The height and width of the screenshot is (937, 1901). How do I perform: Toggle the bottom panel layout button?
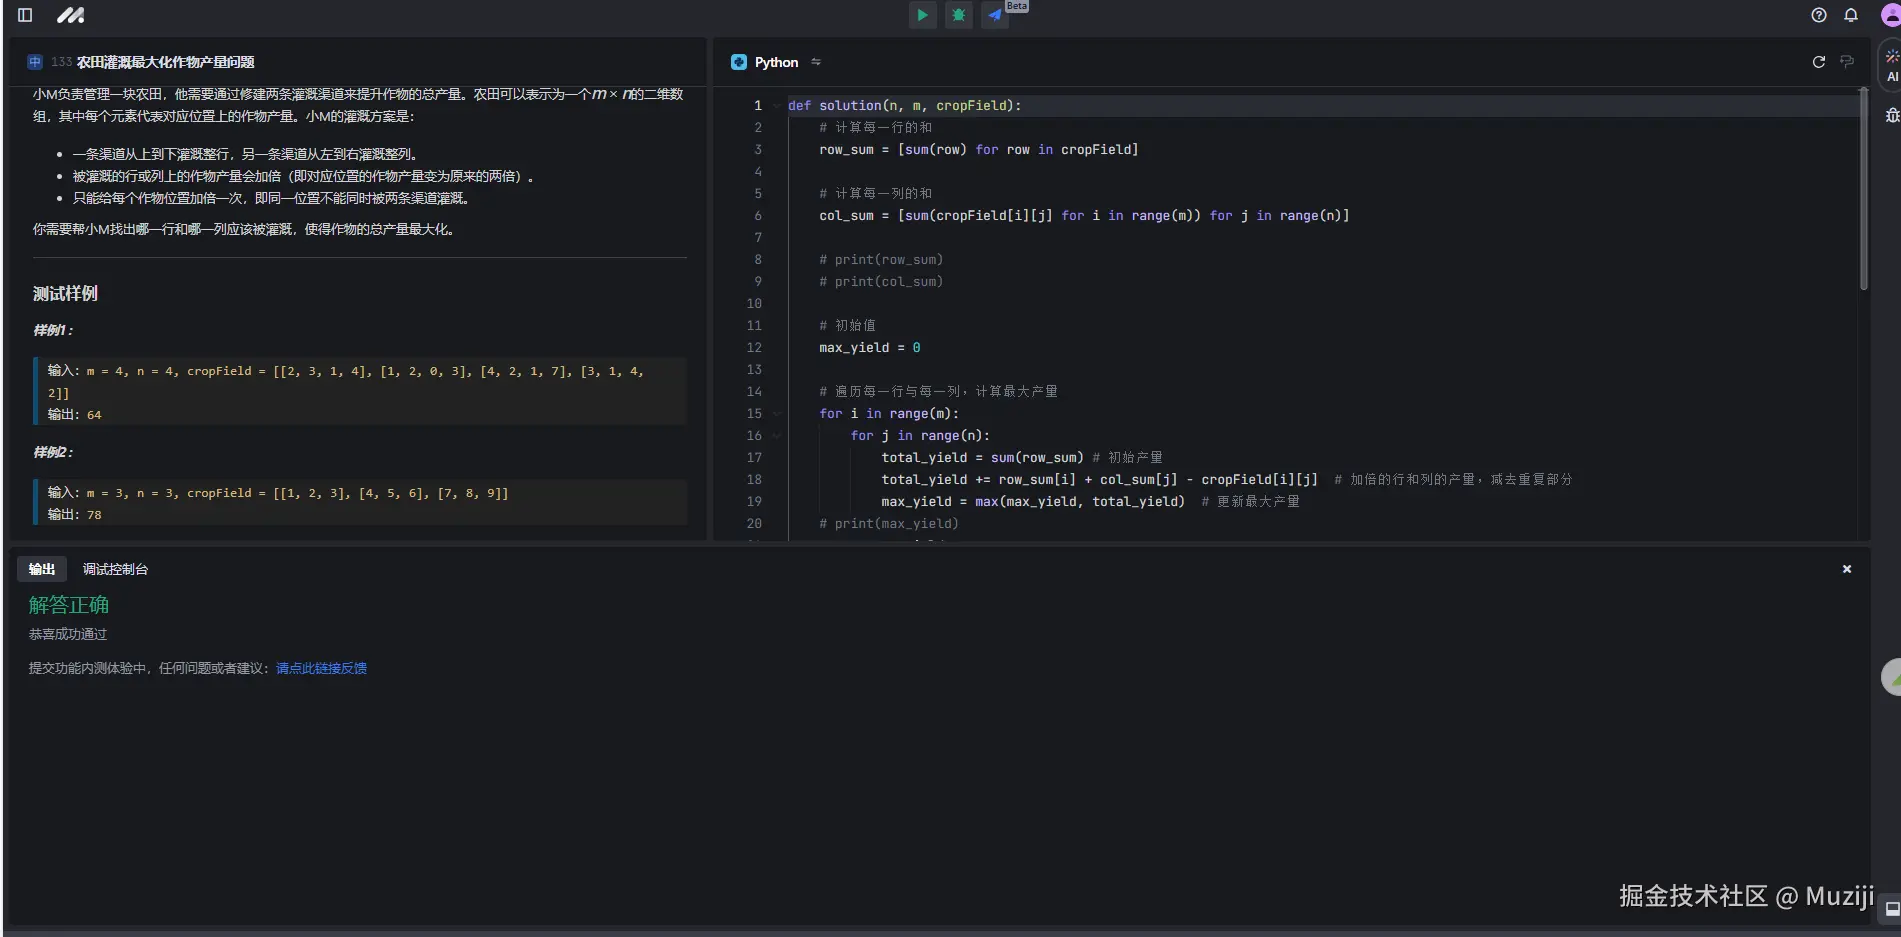1891,908
